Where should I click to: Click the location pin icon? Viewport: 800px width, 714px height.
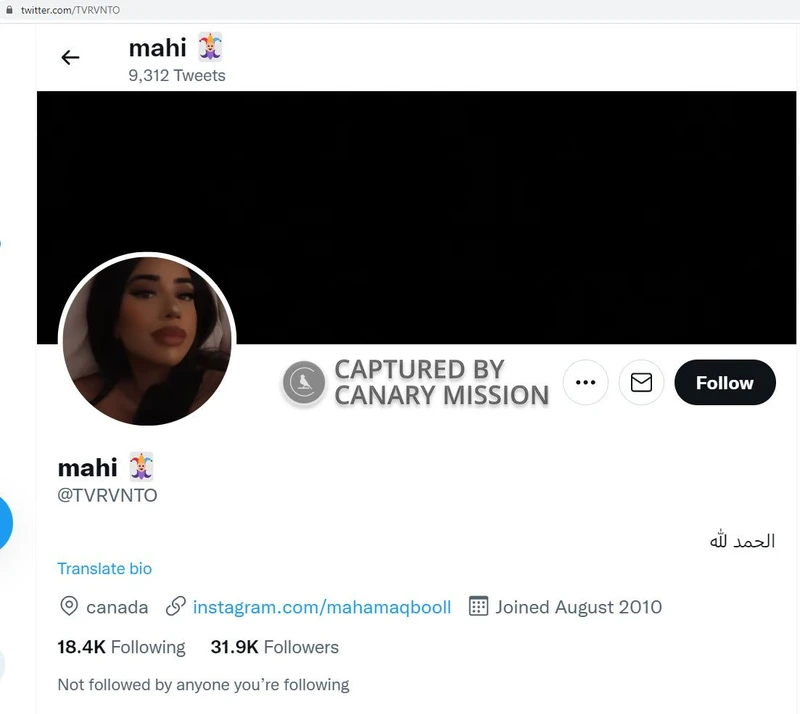point(69,606)
